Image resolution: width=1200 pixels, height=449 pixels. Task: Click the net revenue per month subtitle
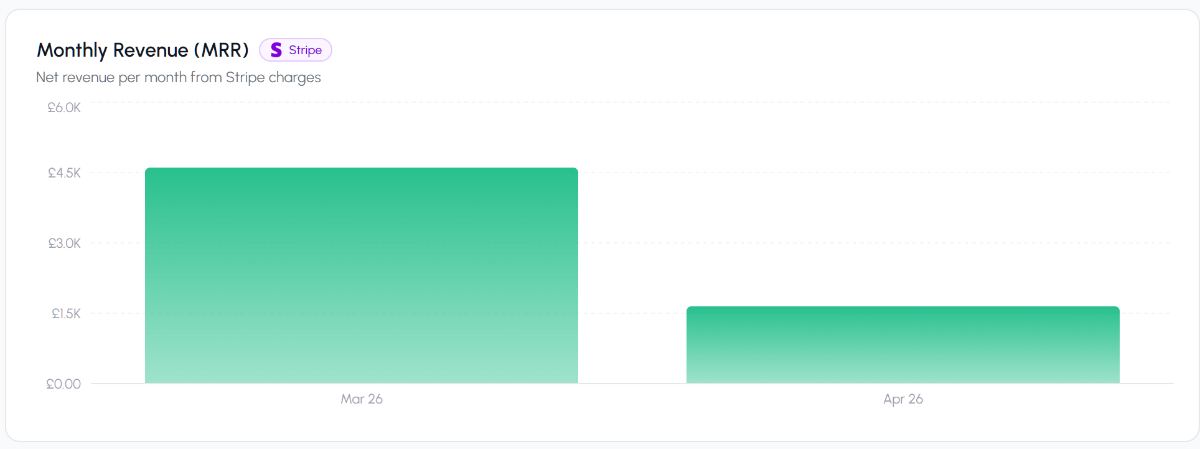(x=178, y=77)
